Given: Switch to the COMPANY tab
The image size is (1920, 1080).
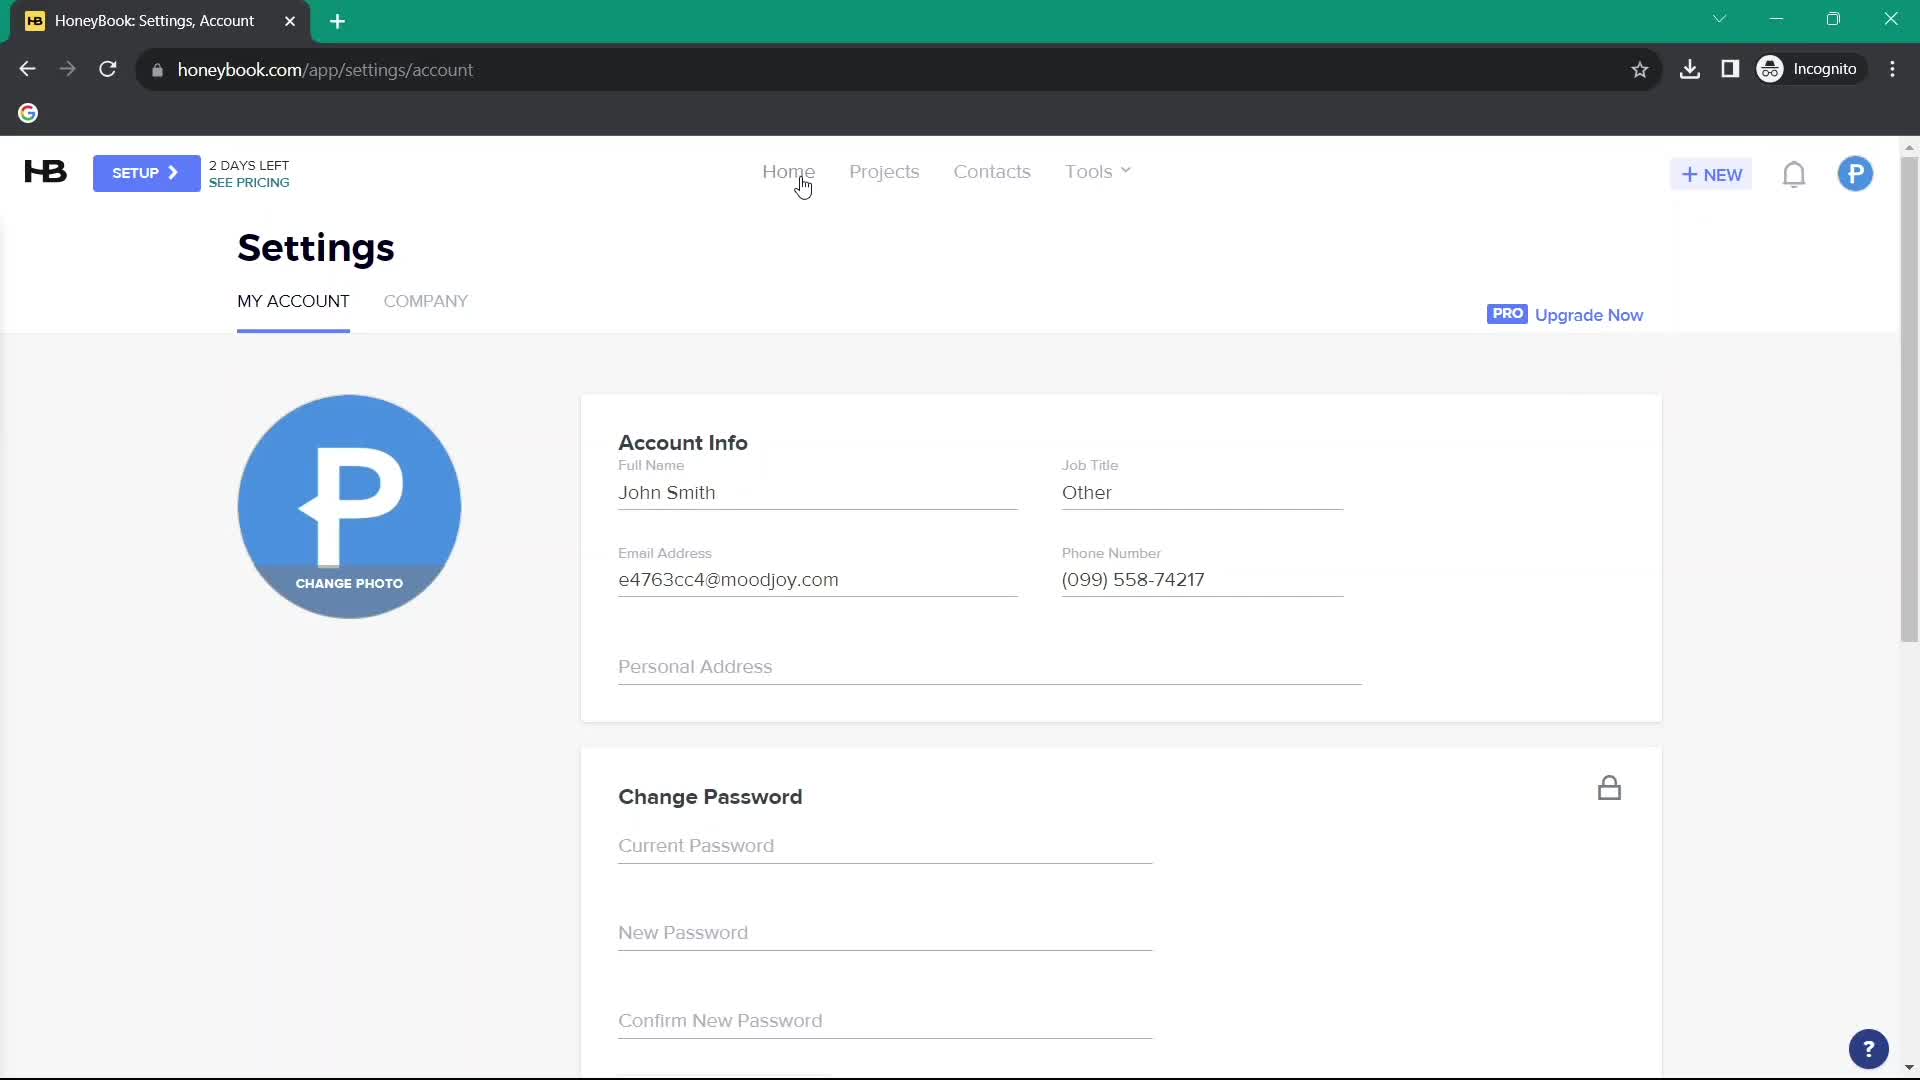Looking at the screenshot, I should click(426, 301).
